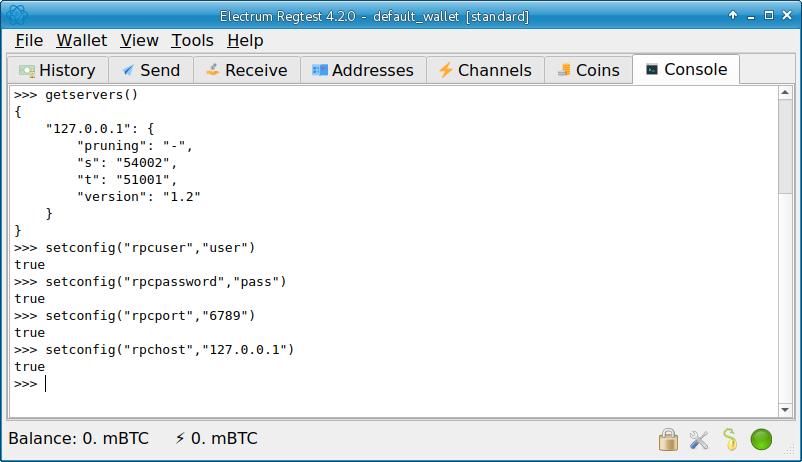Viewport: 802px width, 462px height.
Task: Click the Electrum logo in the title bar
Action: [17, 15]
